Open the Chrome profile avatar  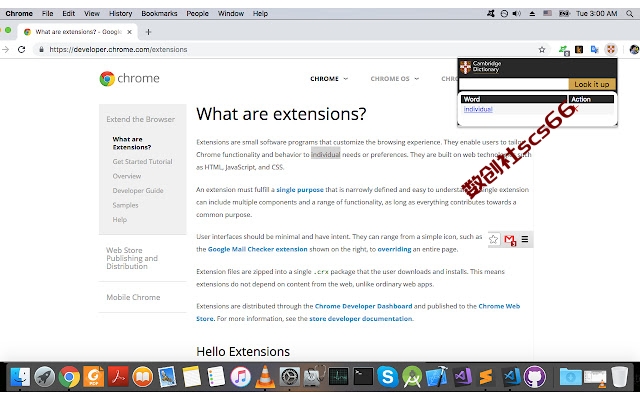(x=634, y=49)
